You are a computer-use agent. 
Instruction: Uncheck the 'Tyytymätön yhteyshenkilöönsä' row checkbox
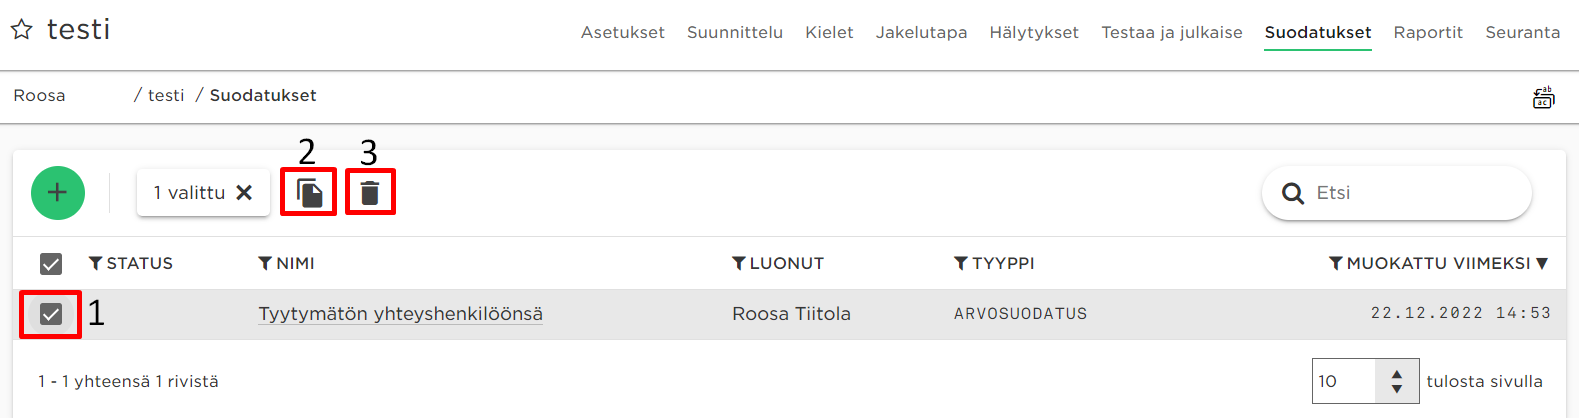point(51,314)
